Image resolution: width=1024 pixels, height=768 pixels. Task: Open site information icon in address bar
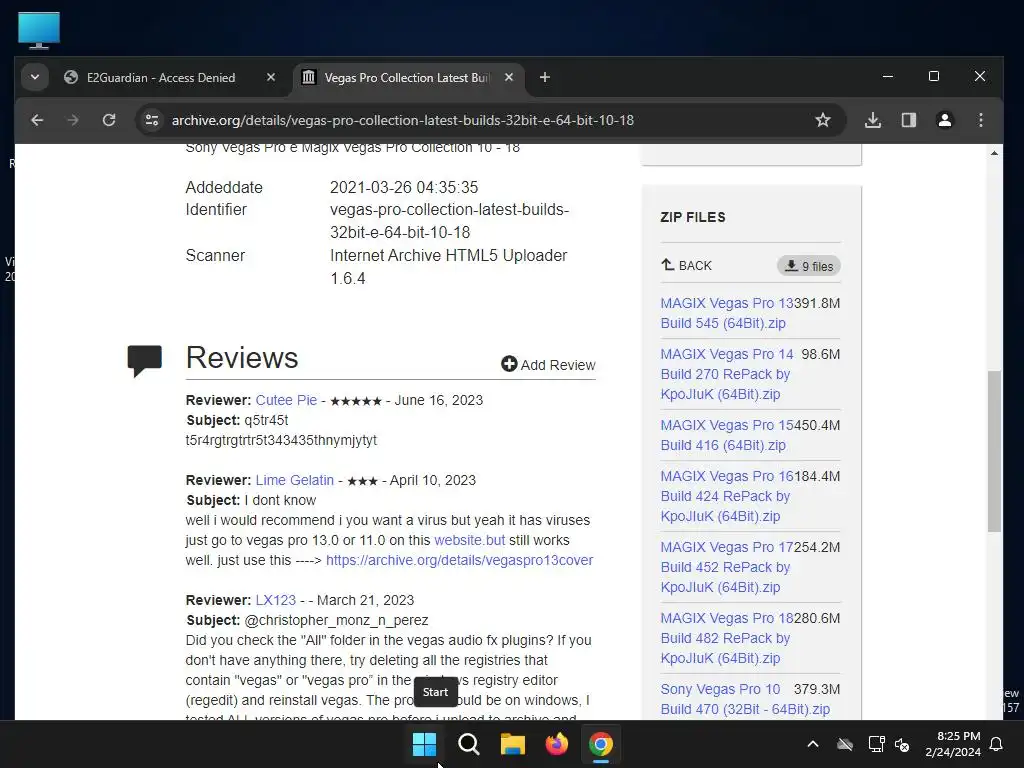(x=152, y=120)
